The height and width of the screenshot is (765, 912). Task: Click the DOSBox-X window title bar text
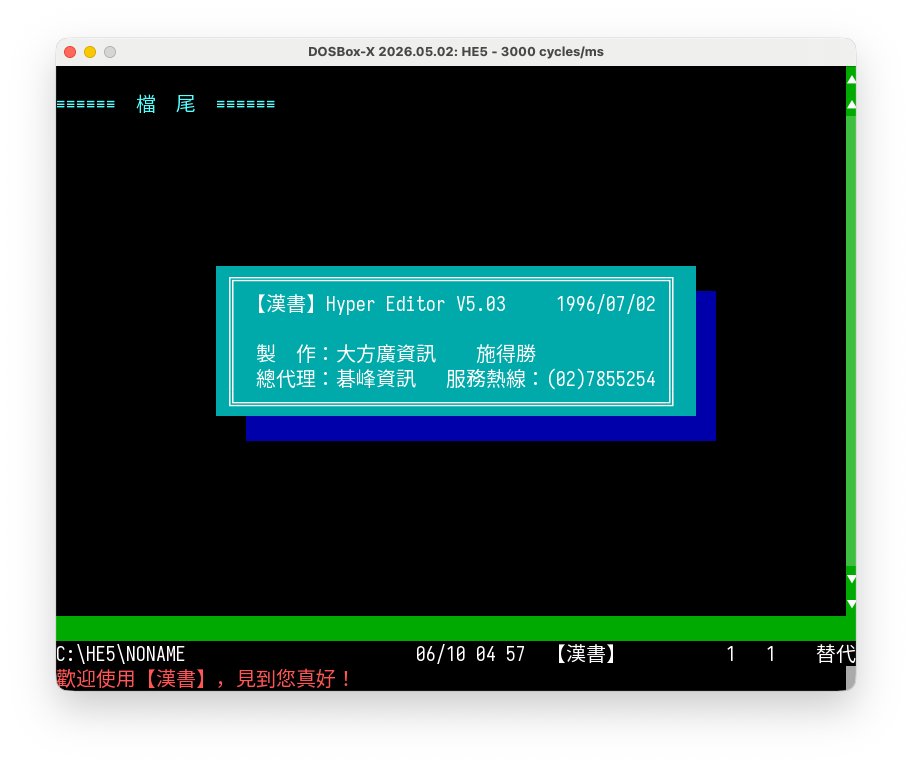(456, 52)
